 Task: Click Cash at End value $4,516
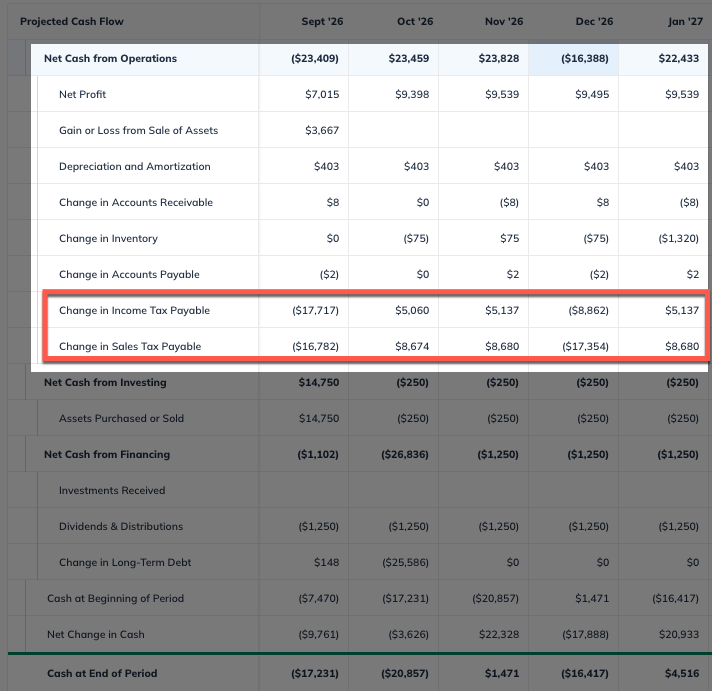point(682,673)
